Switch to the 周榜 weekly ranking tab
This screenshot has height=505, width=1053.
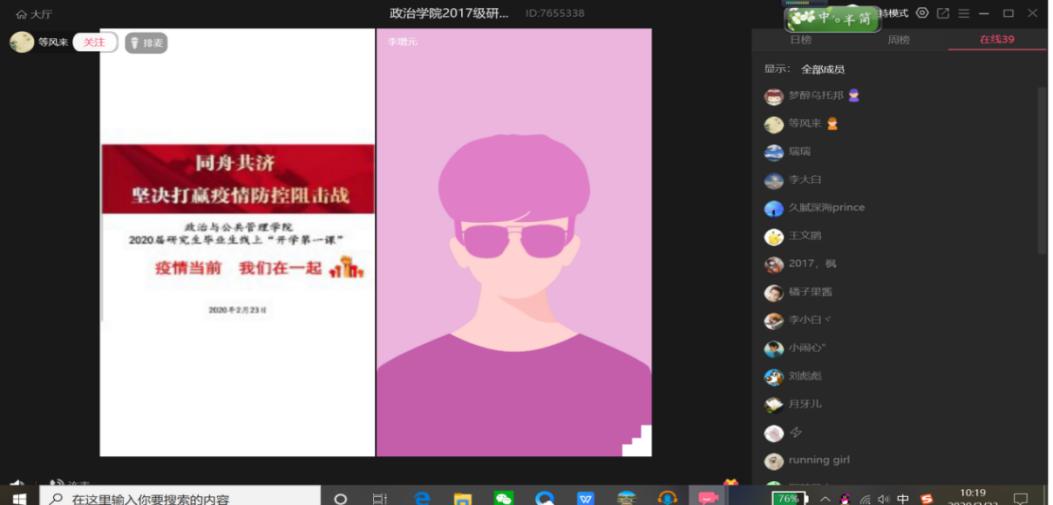(898, 40)
